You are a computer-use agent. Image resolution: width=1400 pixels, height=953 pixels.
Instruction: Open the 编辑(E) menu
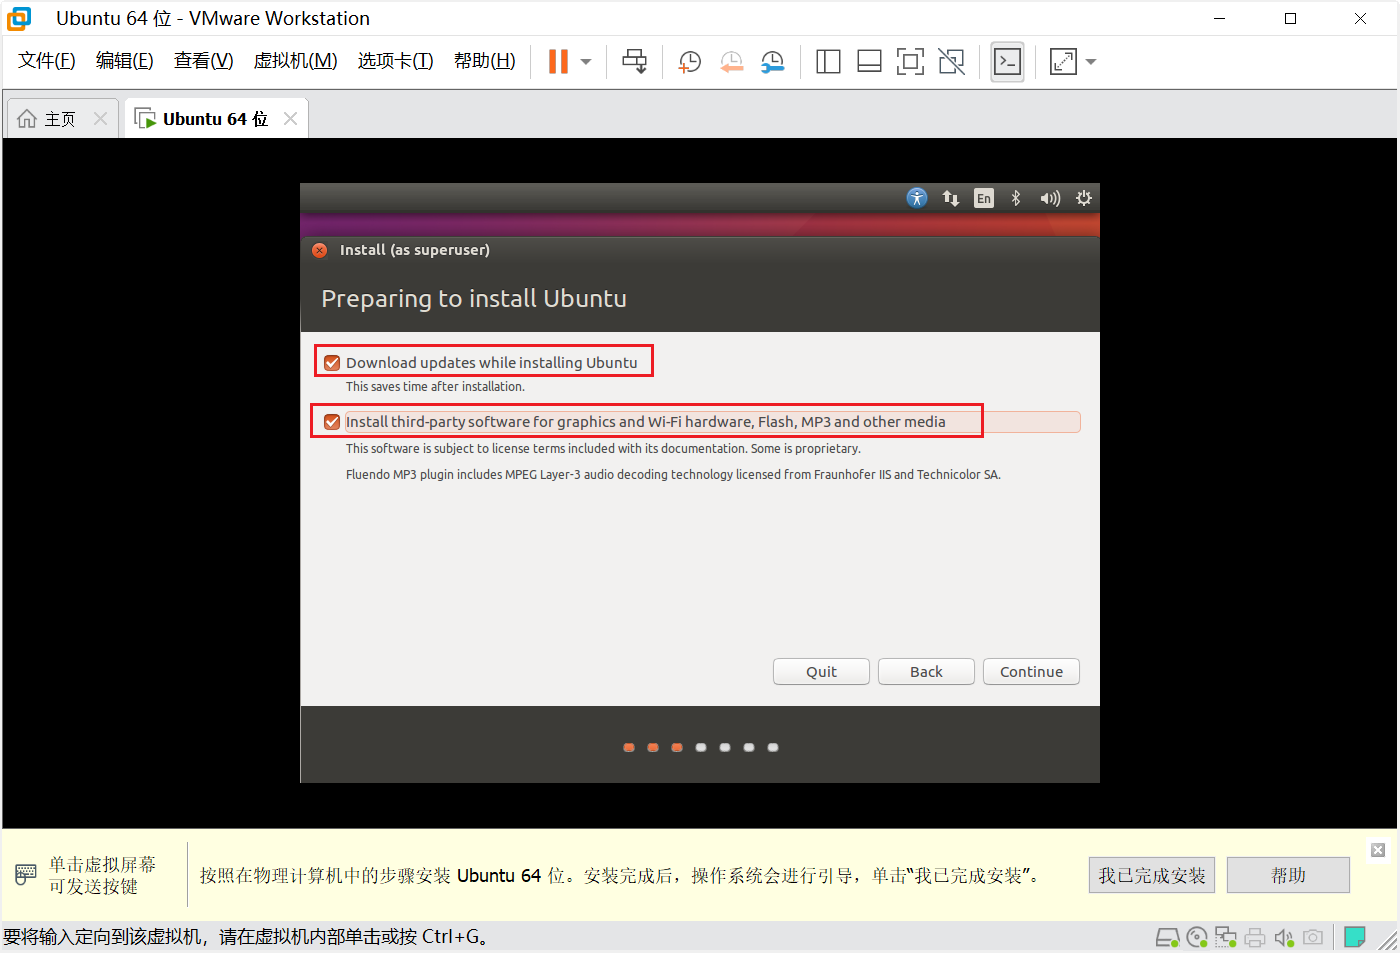[x=124, y=61]
